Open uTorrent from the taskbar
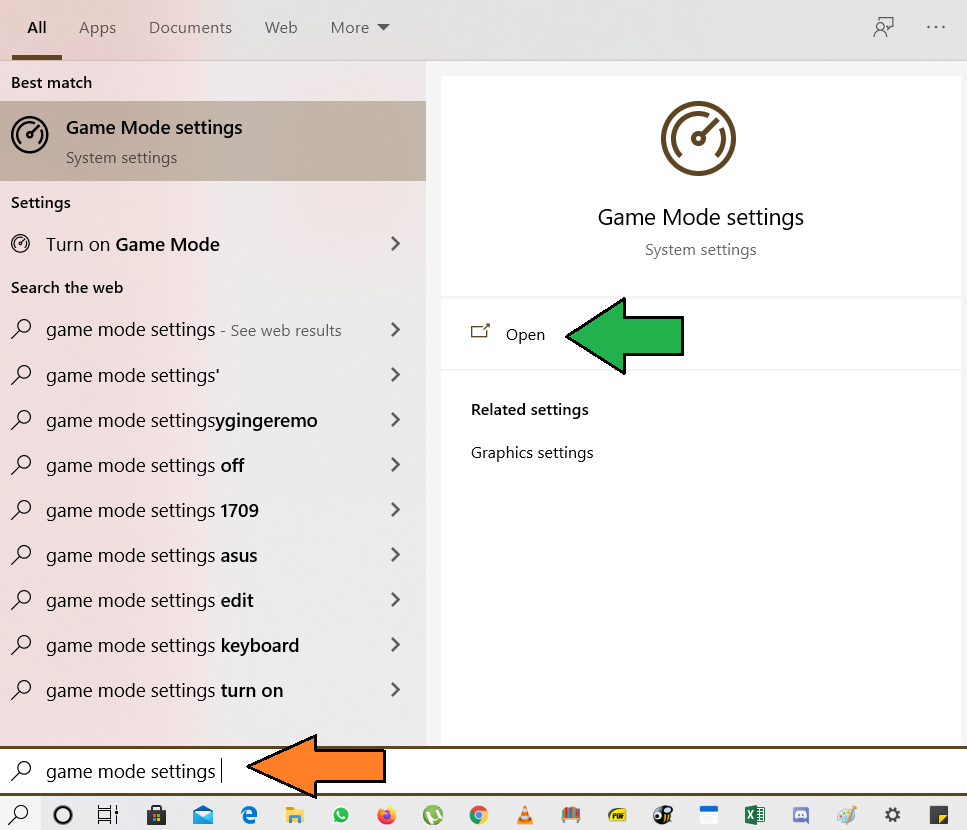 point(433,815)
